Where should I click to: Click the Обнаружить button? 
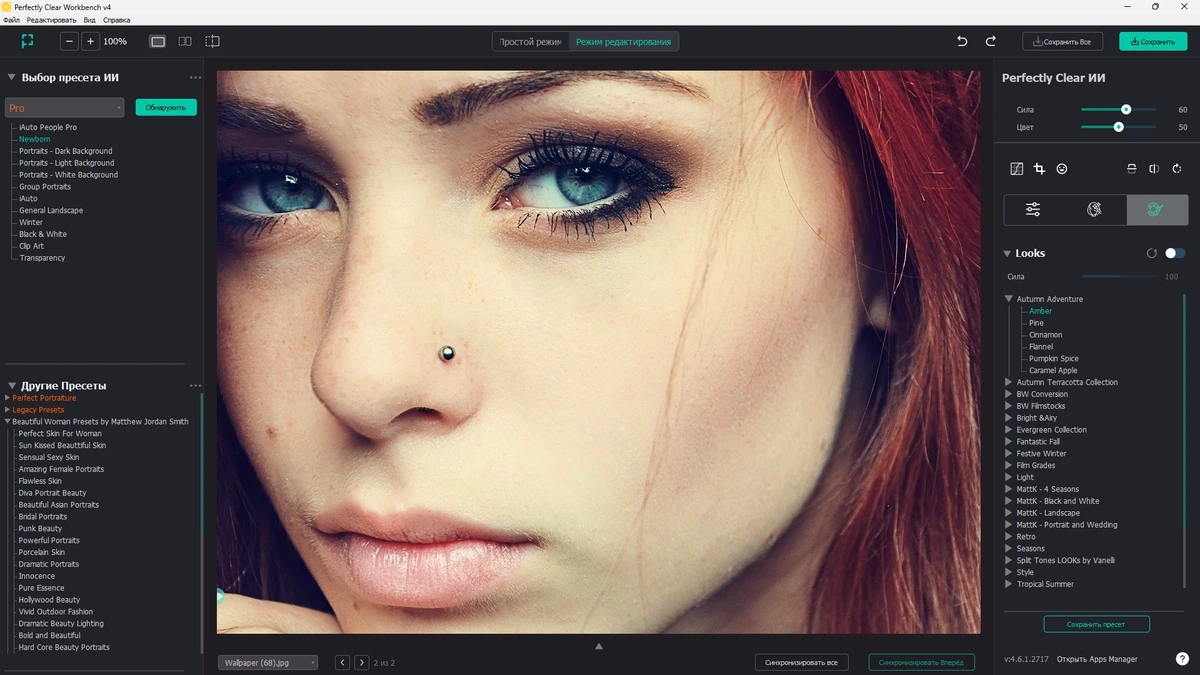[x=166, y=107]
